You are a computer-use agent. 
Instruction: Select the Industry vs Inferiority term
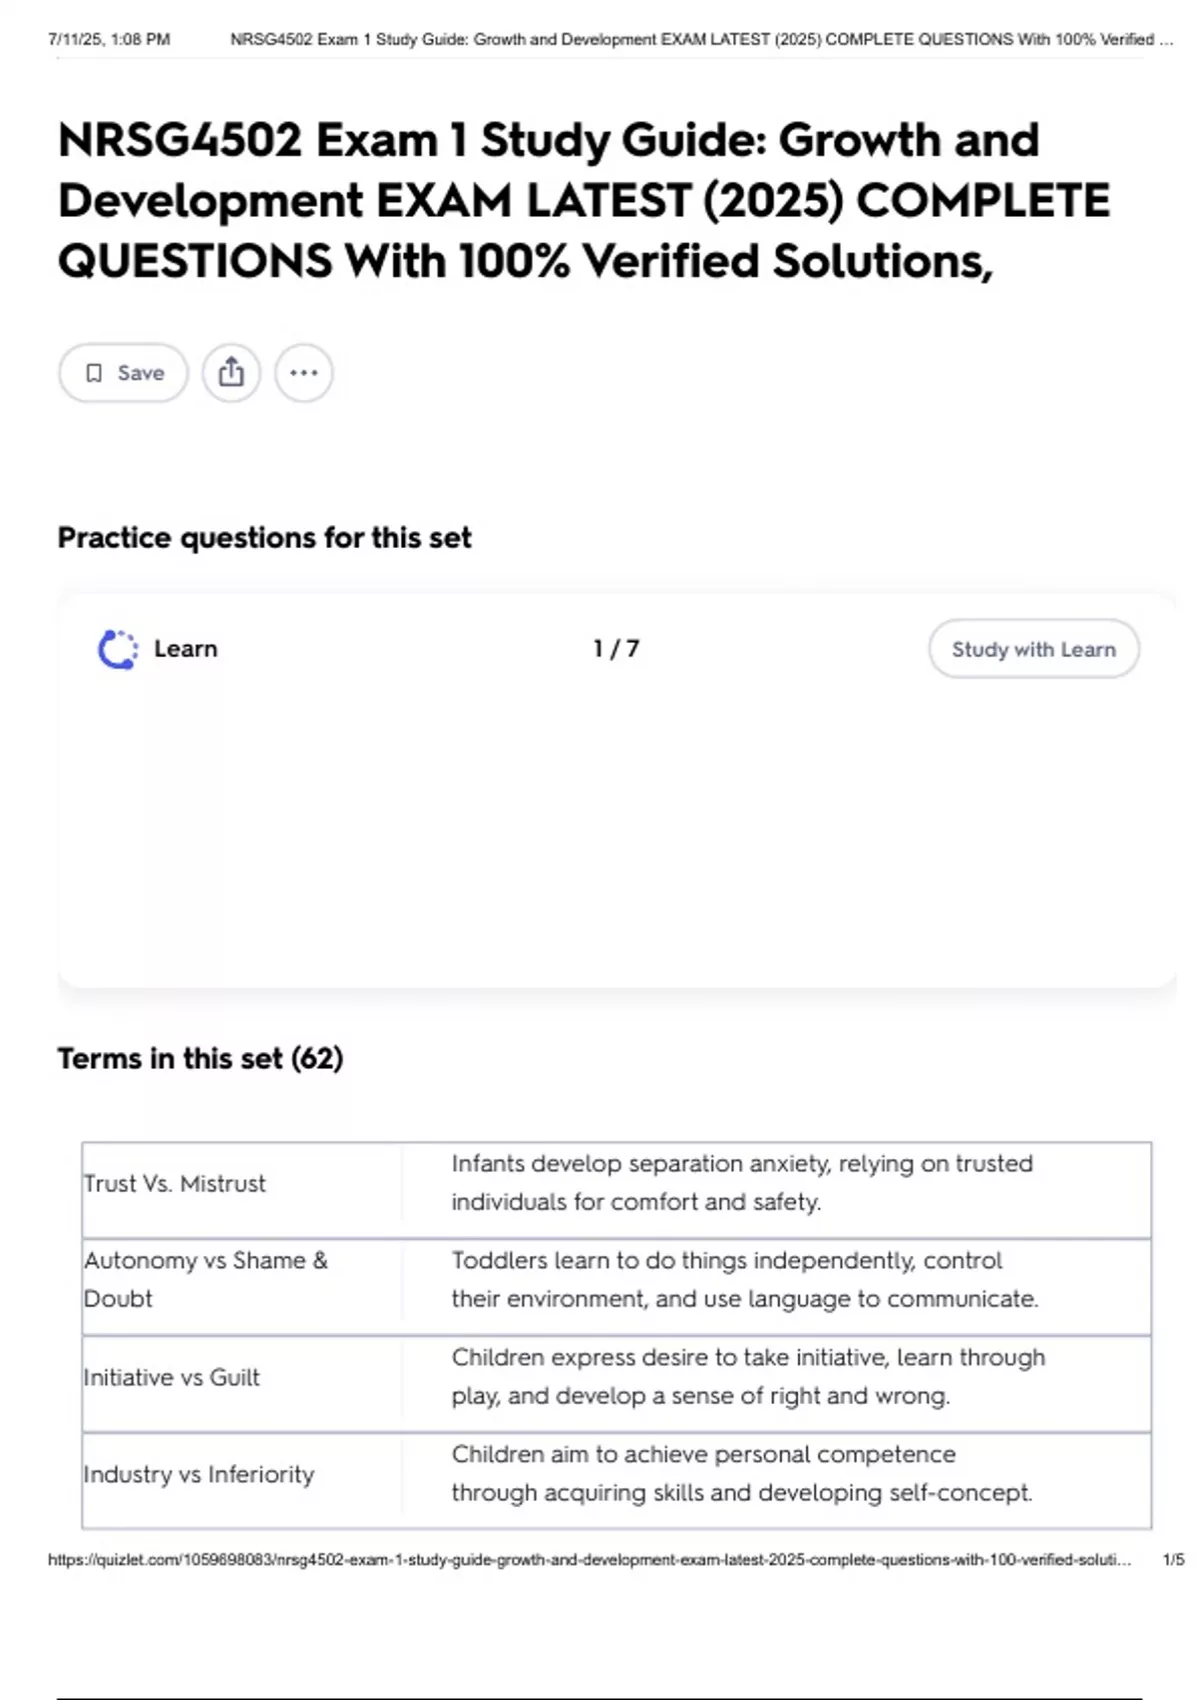point(199,1474)
